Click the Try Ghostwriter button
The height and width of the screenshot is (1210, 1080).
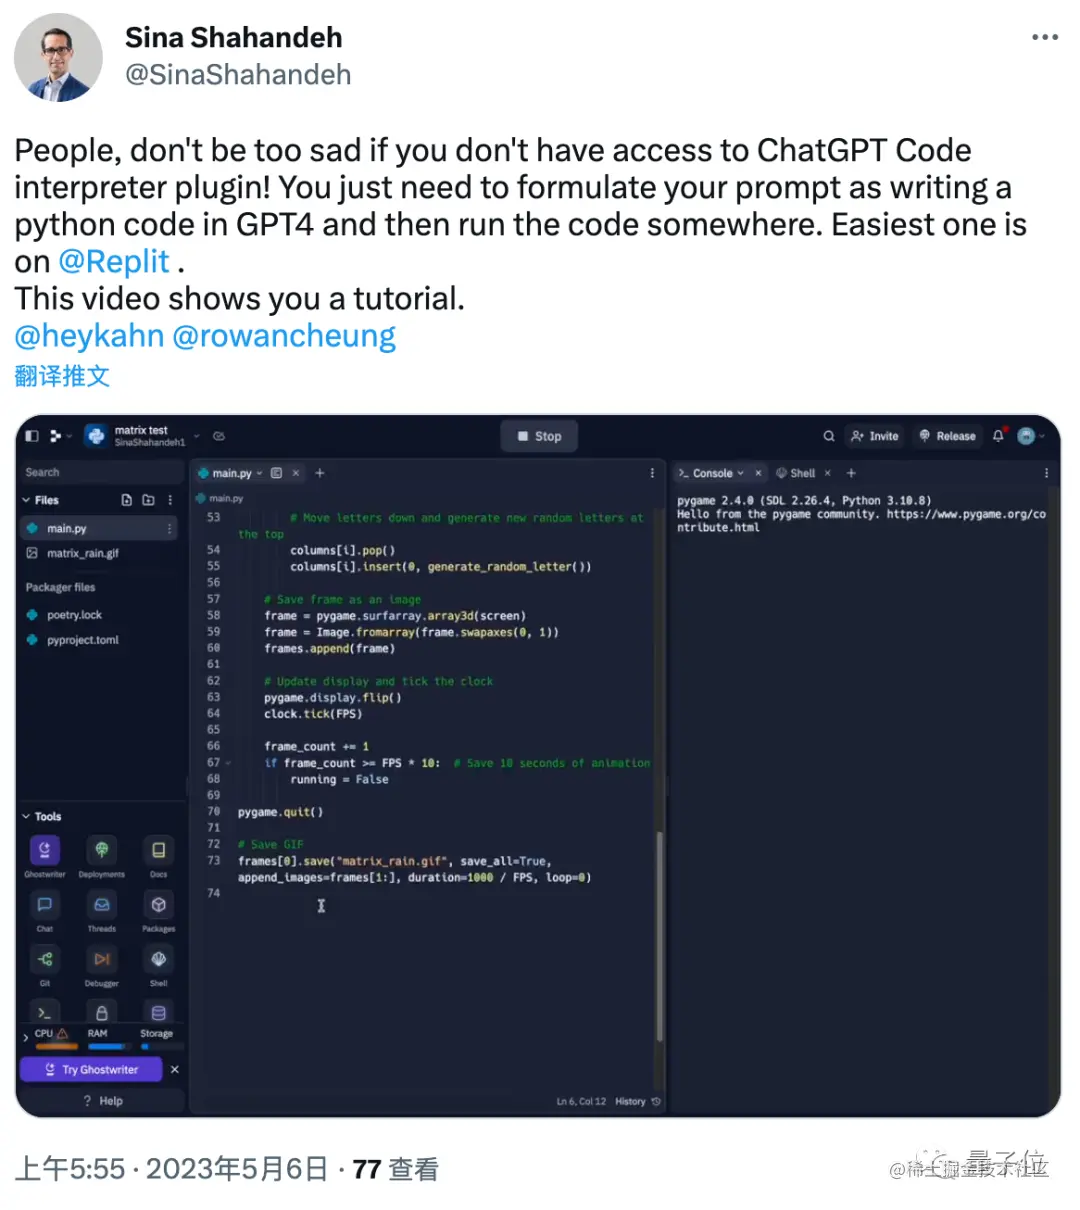tap(92, 1069)
